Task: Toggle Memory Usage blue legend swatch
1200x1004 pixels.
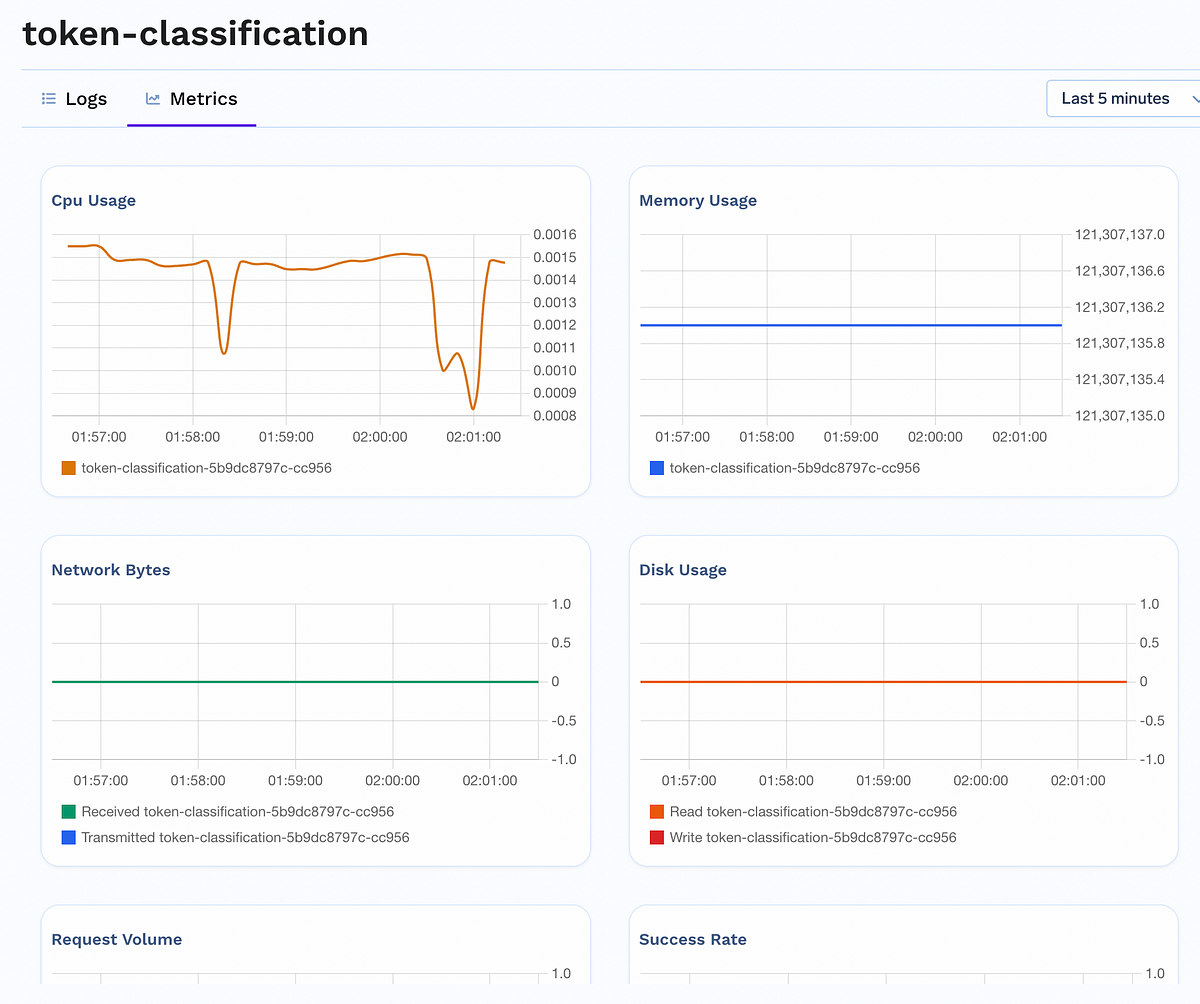Action: coord(657,468)
